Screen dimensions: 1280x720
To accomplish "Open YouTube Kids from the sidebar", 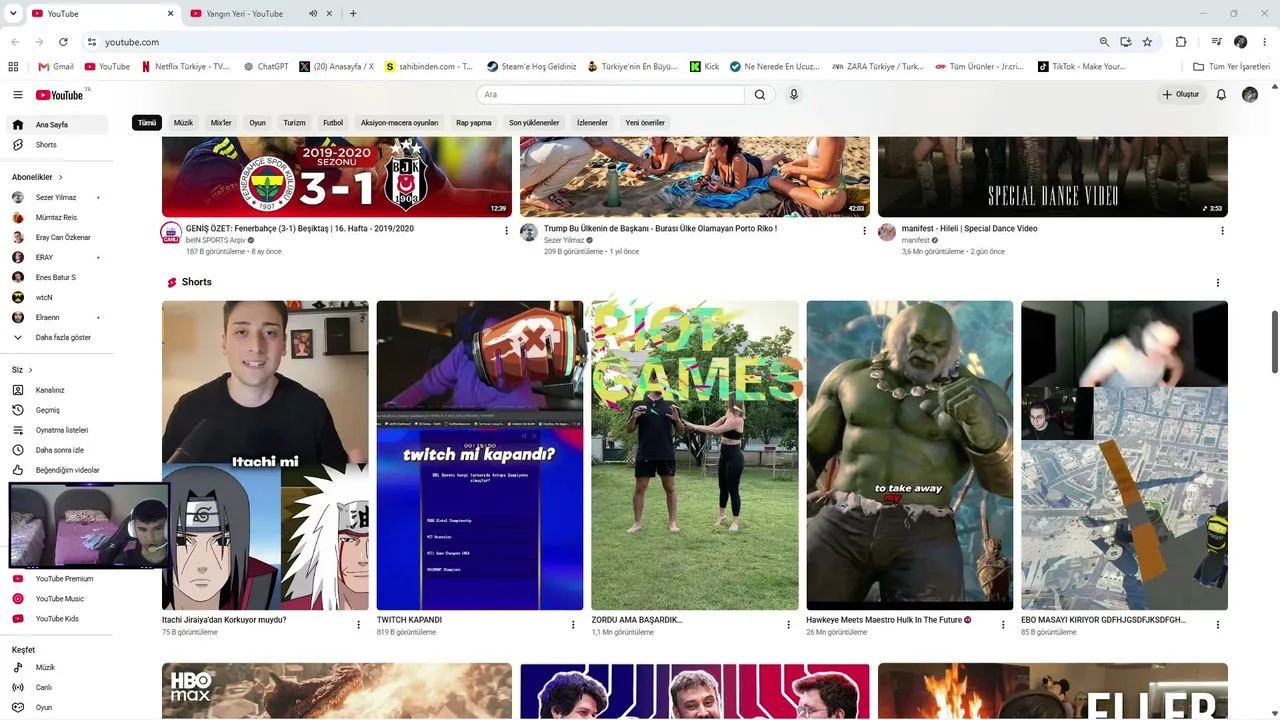I will (x=56, y=619).
